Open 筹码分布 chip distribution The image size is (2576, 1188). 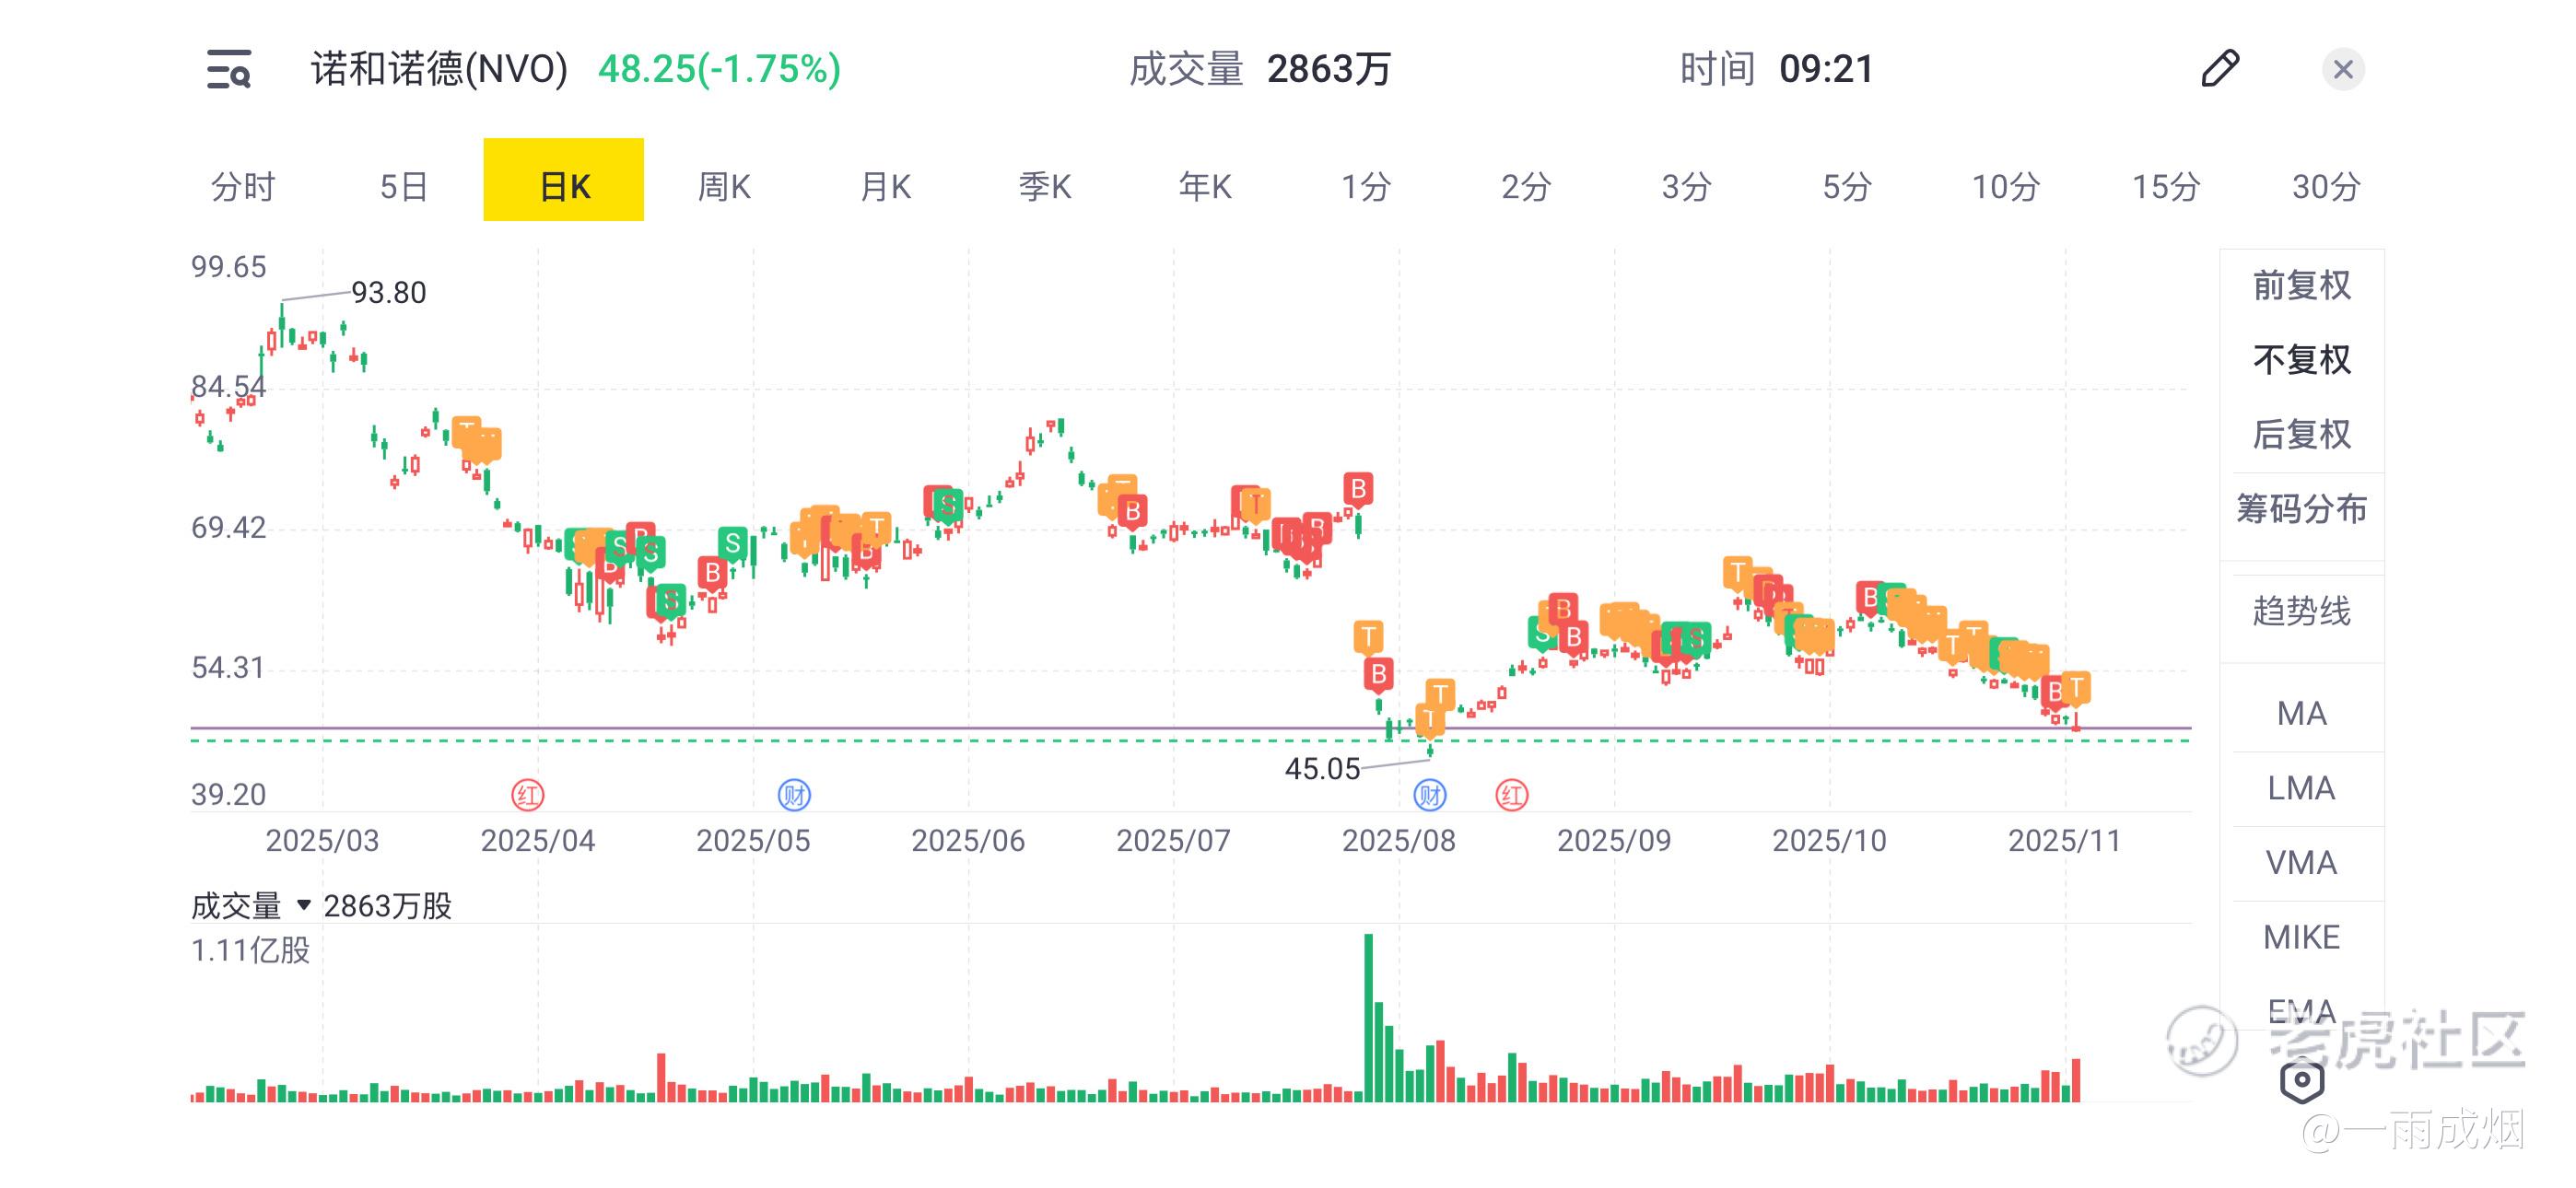pos(2301,509)
